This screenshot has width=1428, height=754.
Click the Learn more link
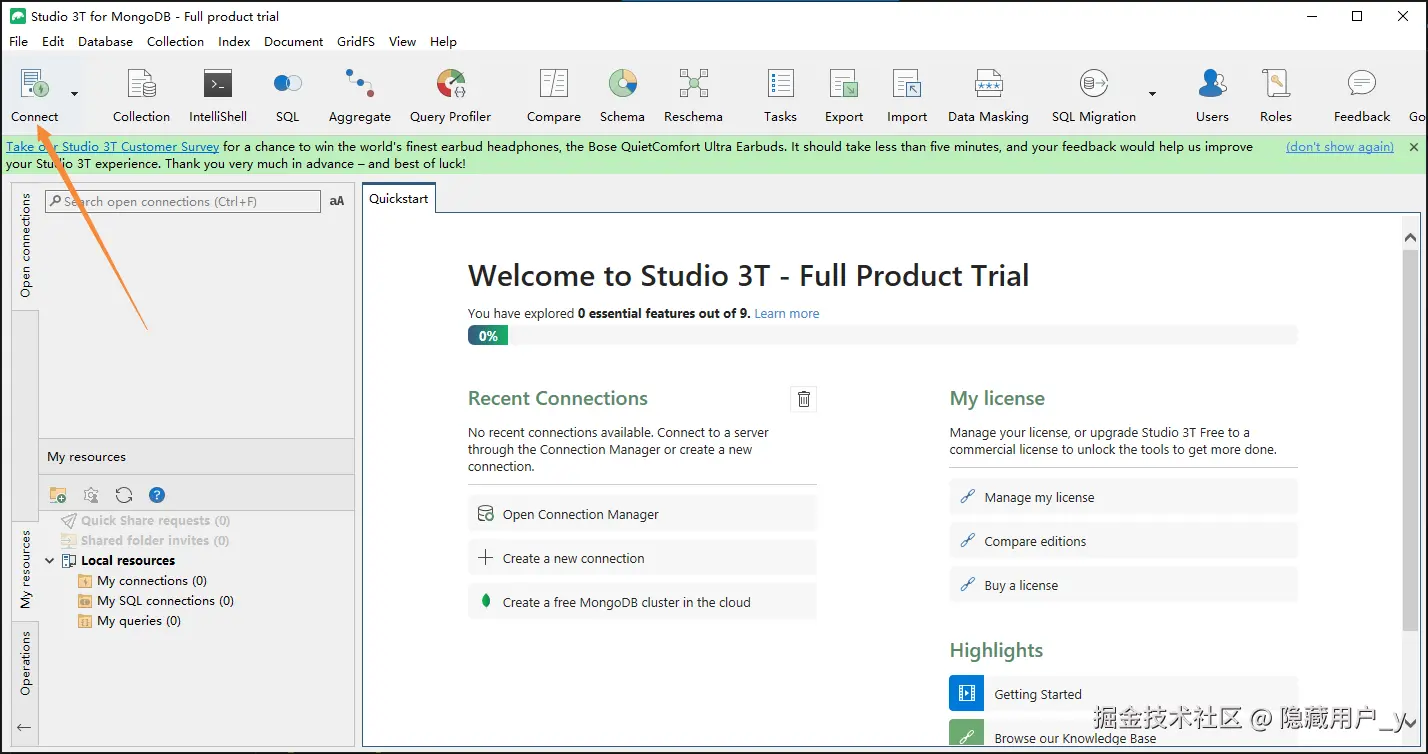point(786,313)
